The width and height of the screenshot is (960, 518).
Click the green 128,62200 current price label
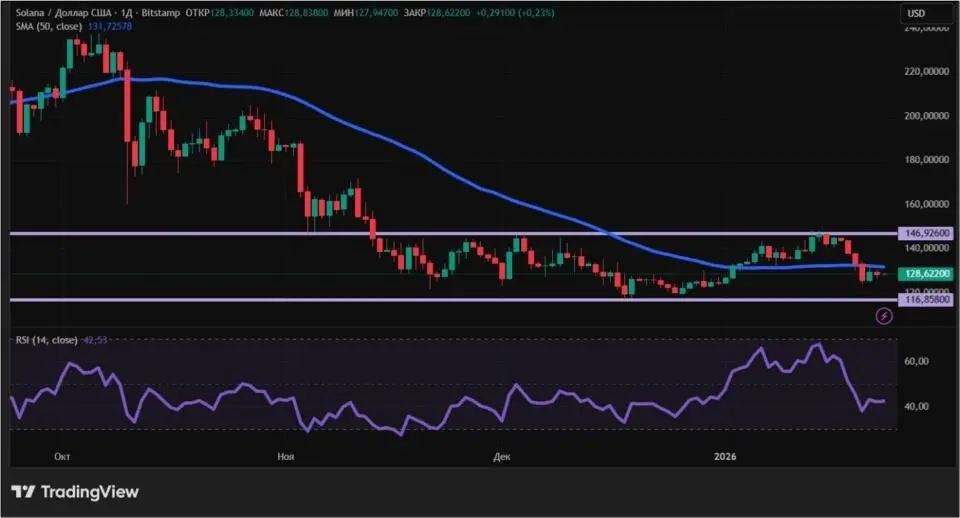point(927,273)
